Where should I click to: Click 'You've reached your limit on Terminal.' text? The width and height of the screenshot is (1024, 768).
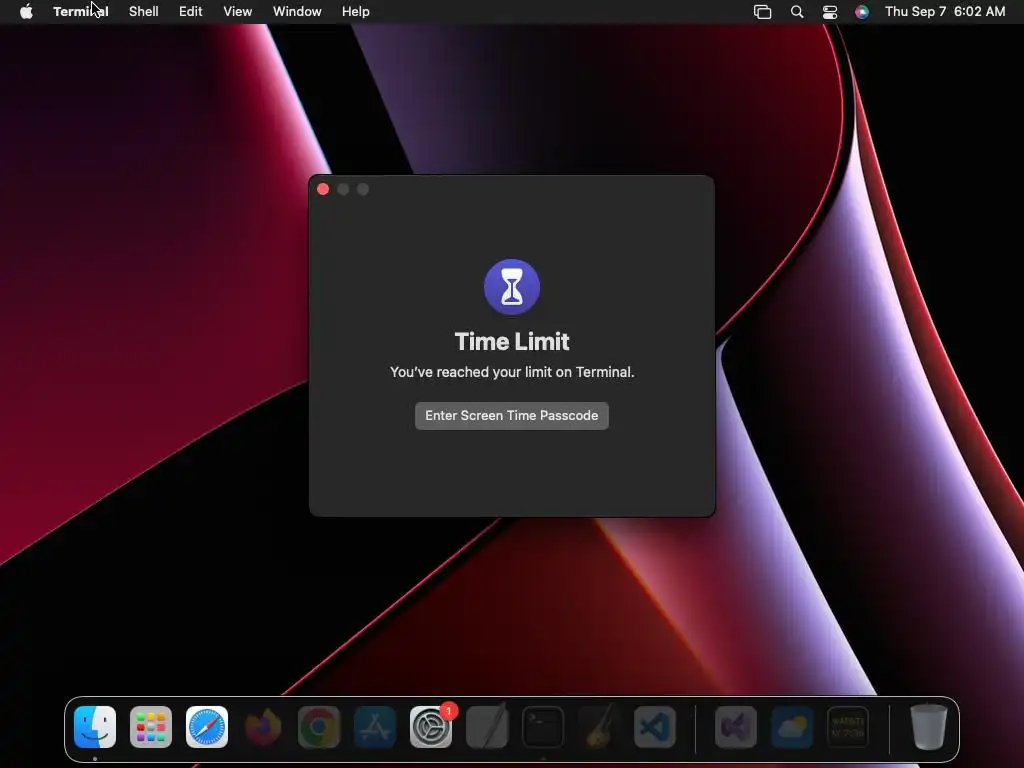click(x=512, y=372)
